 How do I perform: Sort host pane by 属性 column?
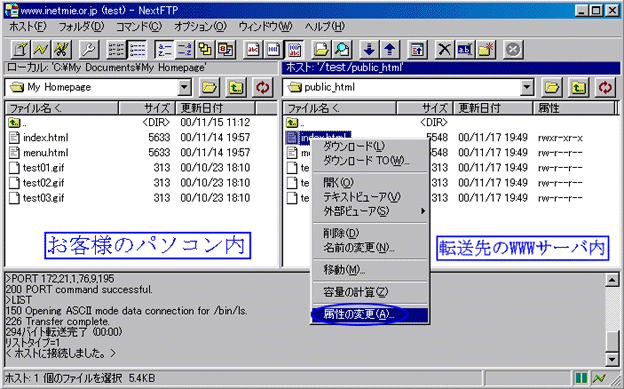(x=574, y=108)
